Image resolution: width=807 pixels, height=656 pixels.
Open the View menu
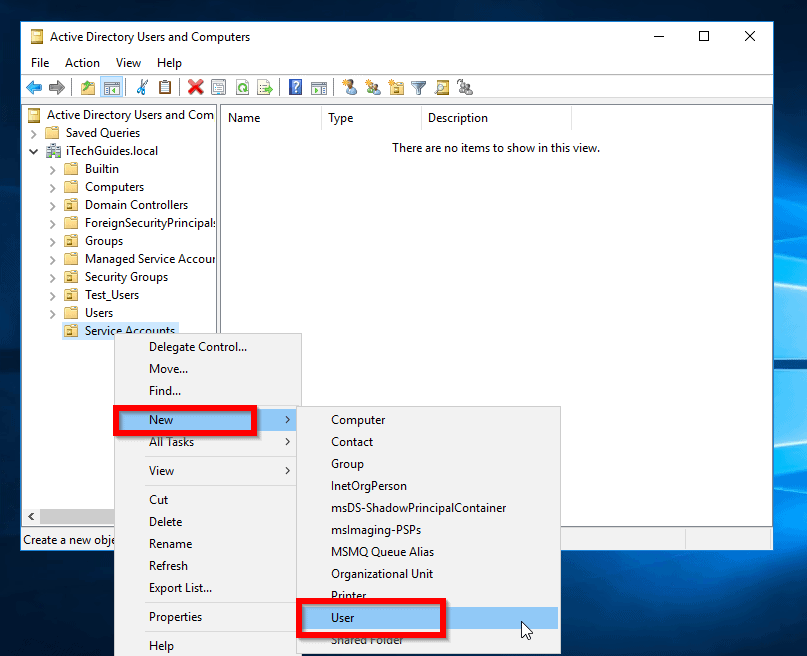[x=128, y=62]
